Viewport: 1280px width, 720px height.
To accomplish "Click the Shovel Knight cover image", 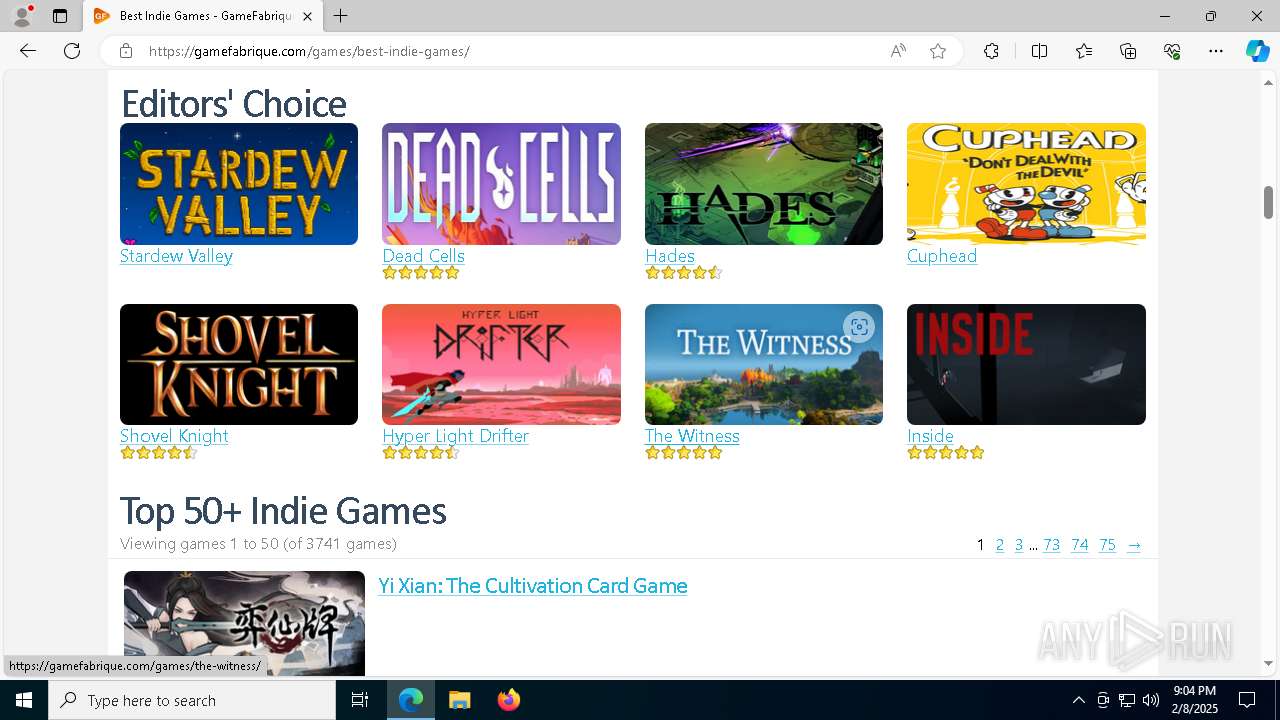I will tap(239, 364).
